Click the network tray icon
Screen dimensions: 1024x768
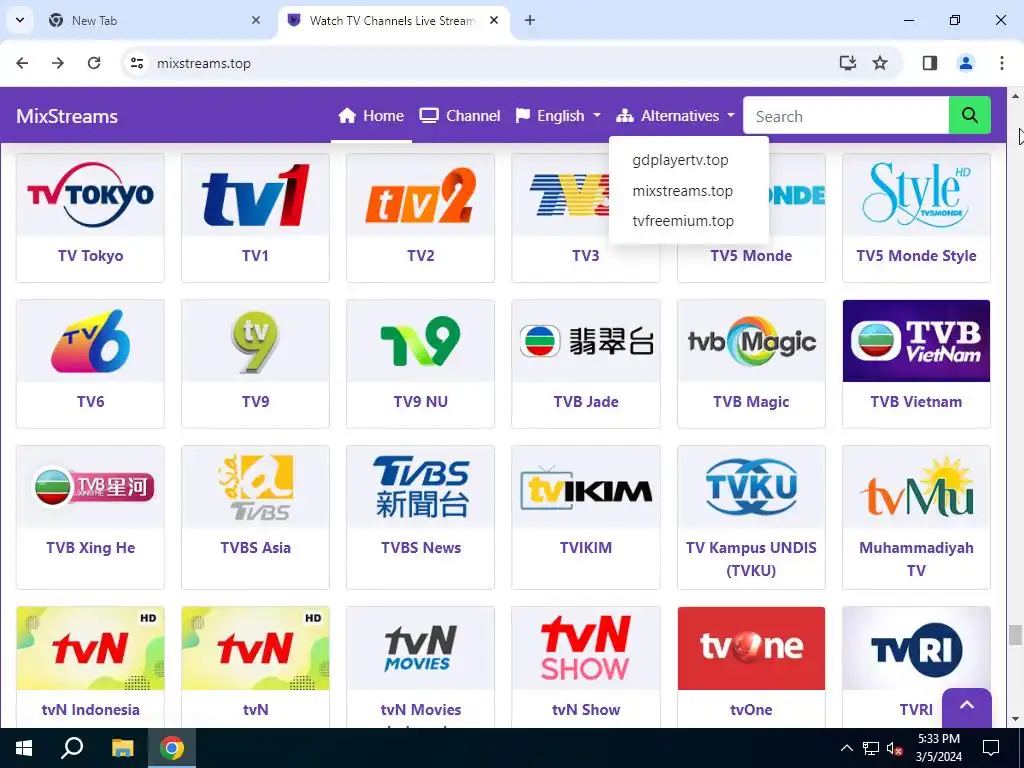point(871,748)
